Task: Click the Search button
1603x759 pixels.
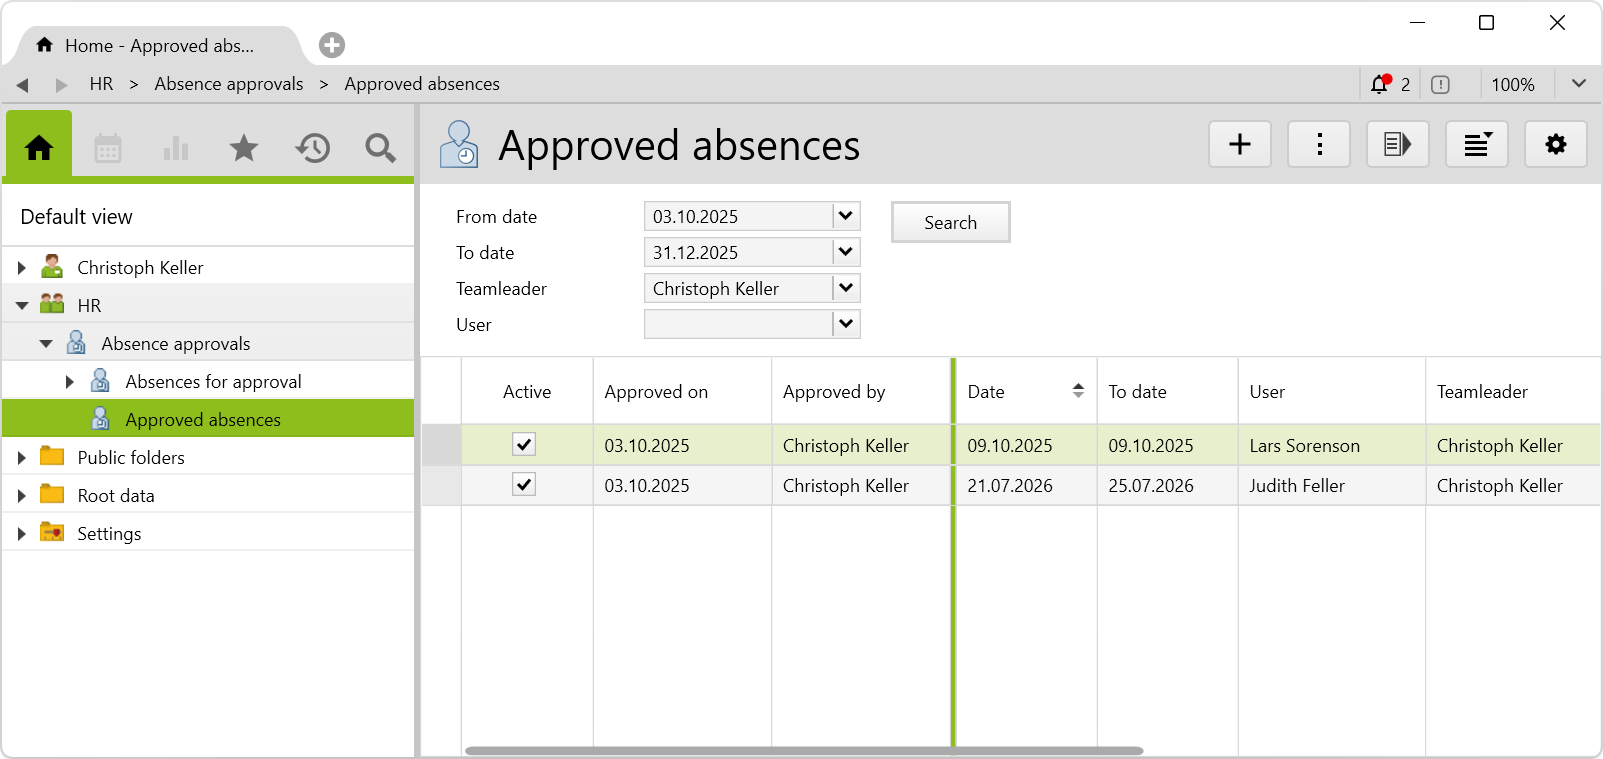Action: (950, 223)
